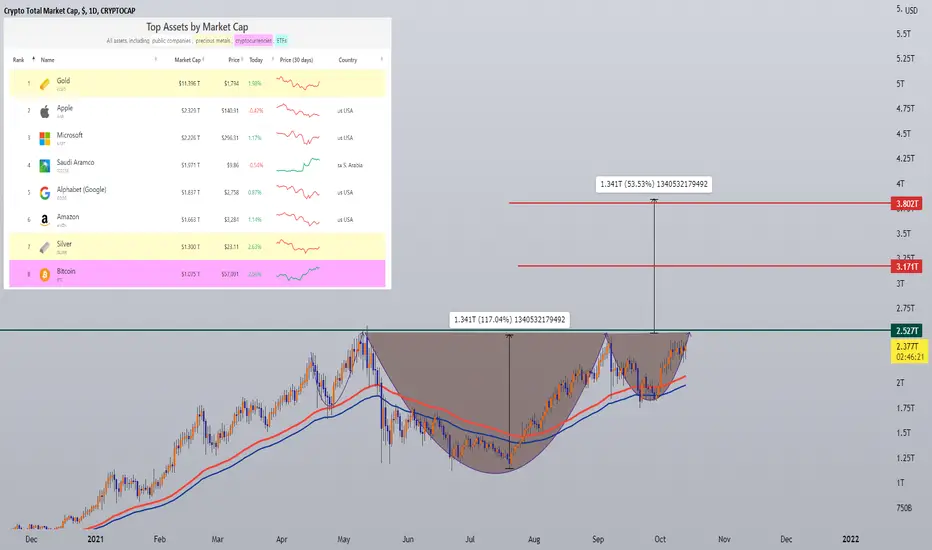Click the '1.25T' price axis label
932x550 pixels.
coord(905,458)
